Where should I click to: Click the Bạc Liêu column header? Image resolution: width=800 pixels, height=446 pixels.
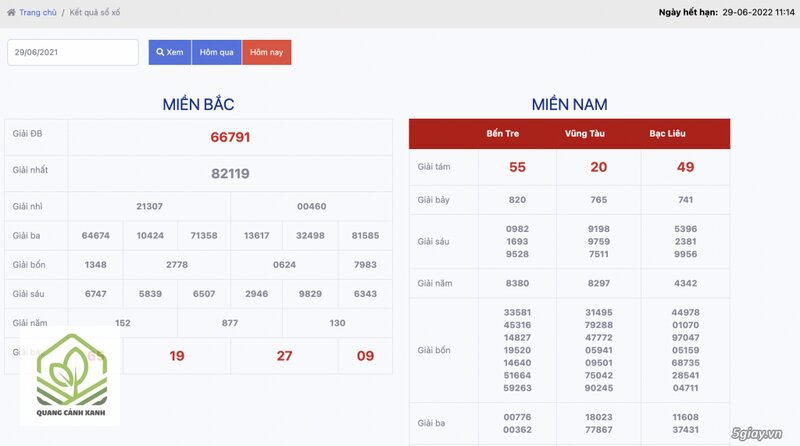coord(667,134)
